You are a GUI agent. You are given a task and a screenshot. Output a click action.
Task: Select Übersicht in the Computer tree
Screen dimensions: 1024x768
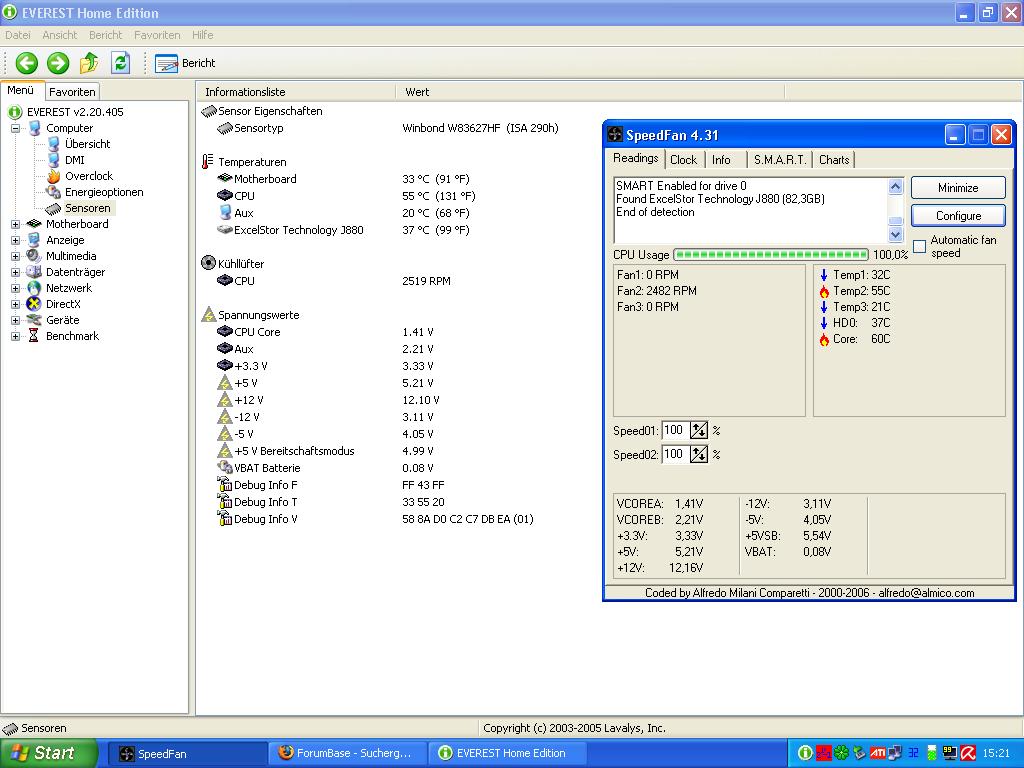pyautogui.click(x=88, y=144)
